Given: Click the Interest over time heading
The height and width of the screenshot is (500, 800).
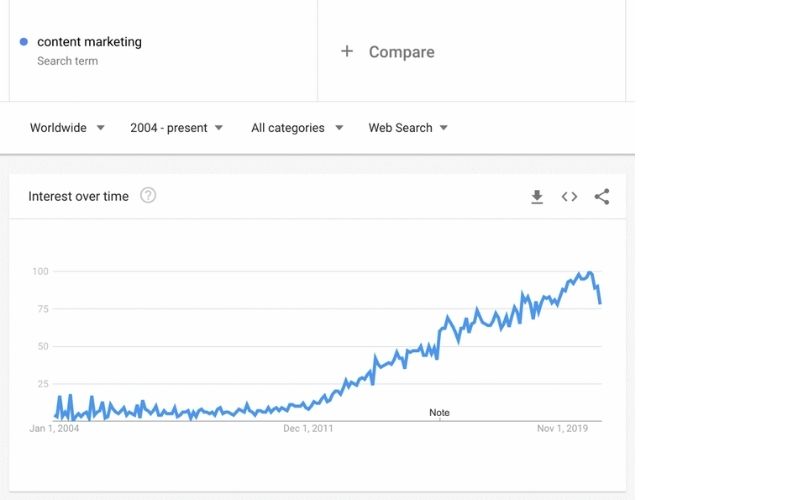Looking at the screenshot, I should point(79,196).
